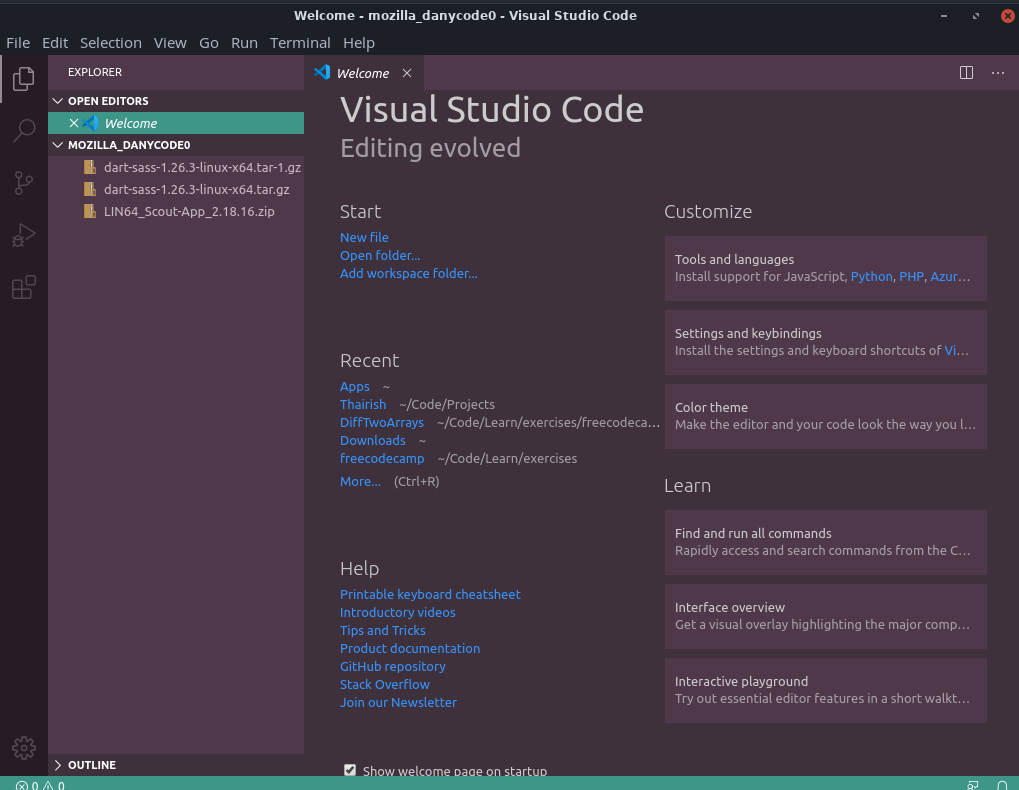Open recent project Thairish
1019x790 pixels.
363,404
